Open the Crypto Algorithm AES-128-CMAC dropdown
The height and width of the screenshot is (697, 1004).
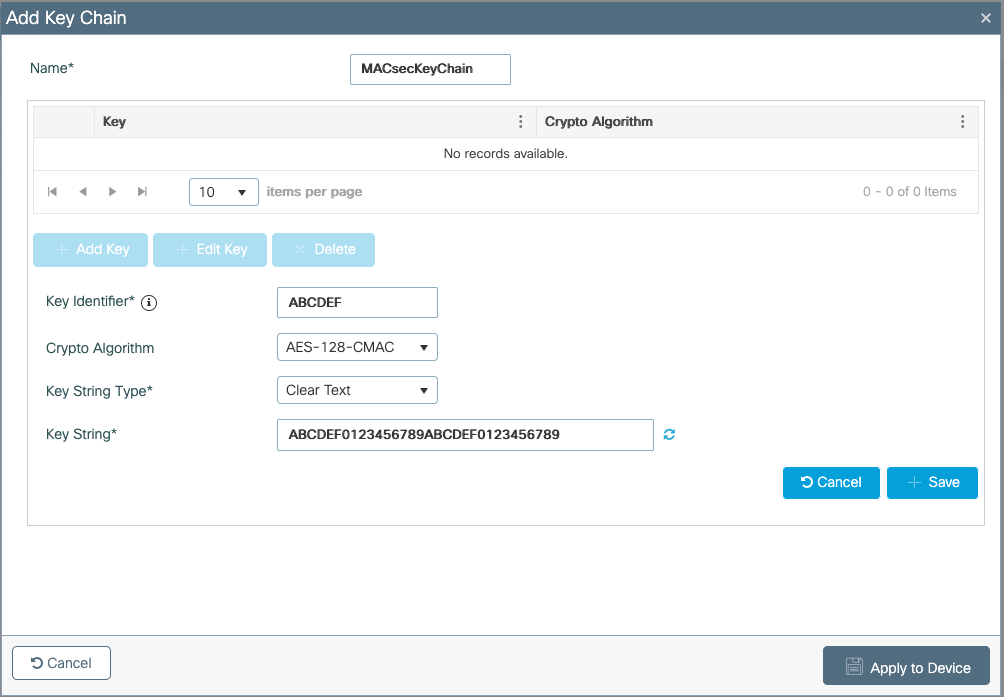pos(357,348)
